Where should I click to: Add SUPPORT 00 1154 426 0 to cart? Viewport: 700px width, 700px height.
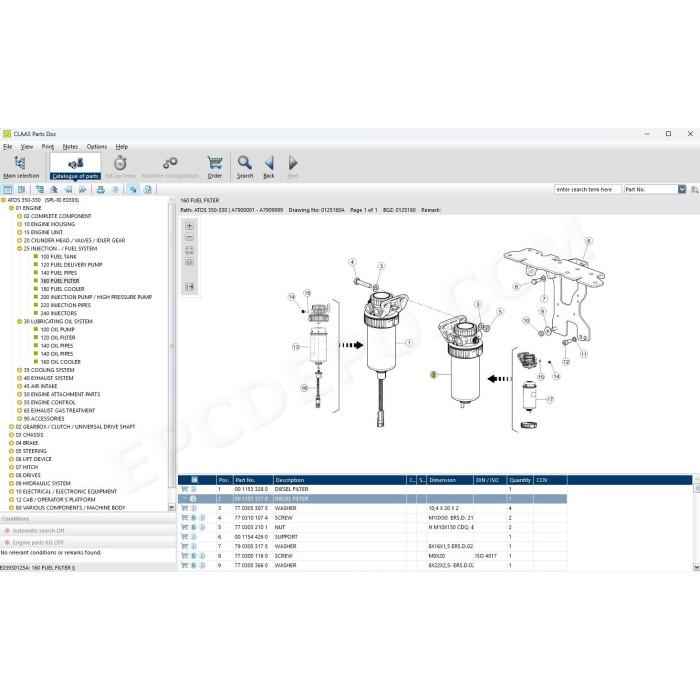coord(184,537)
